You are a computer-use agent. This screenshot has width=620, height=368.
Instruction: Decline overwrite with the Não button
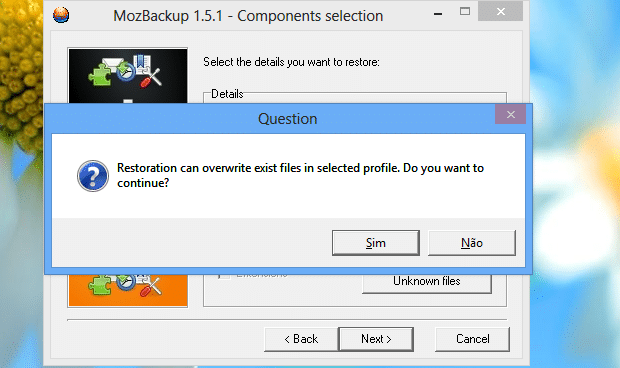[472, 243]
